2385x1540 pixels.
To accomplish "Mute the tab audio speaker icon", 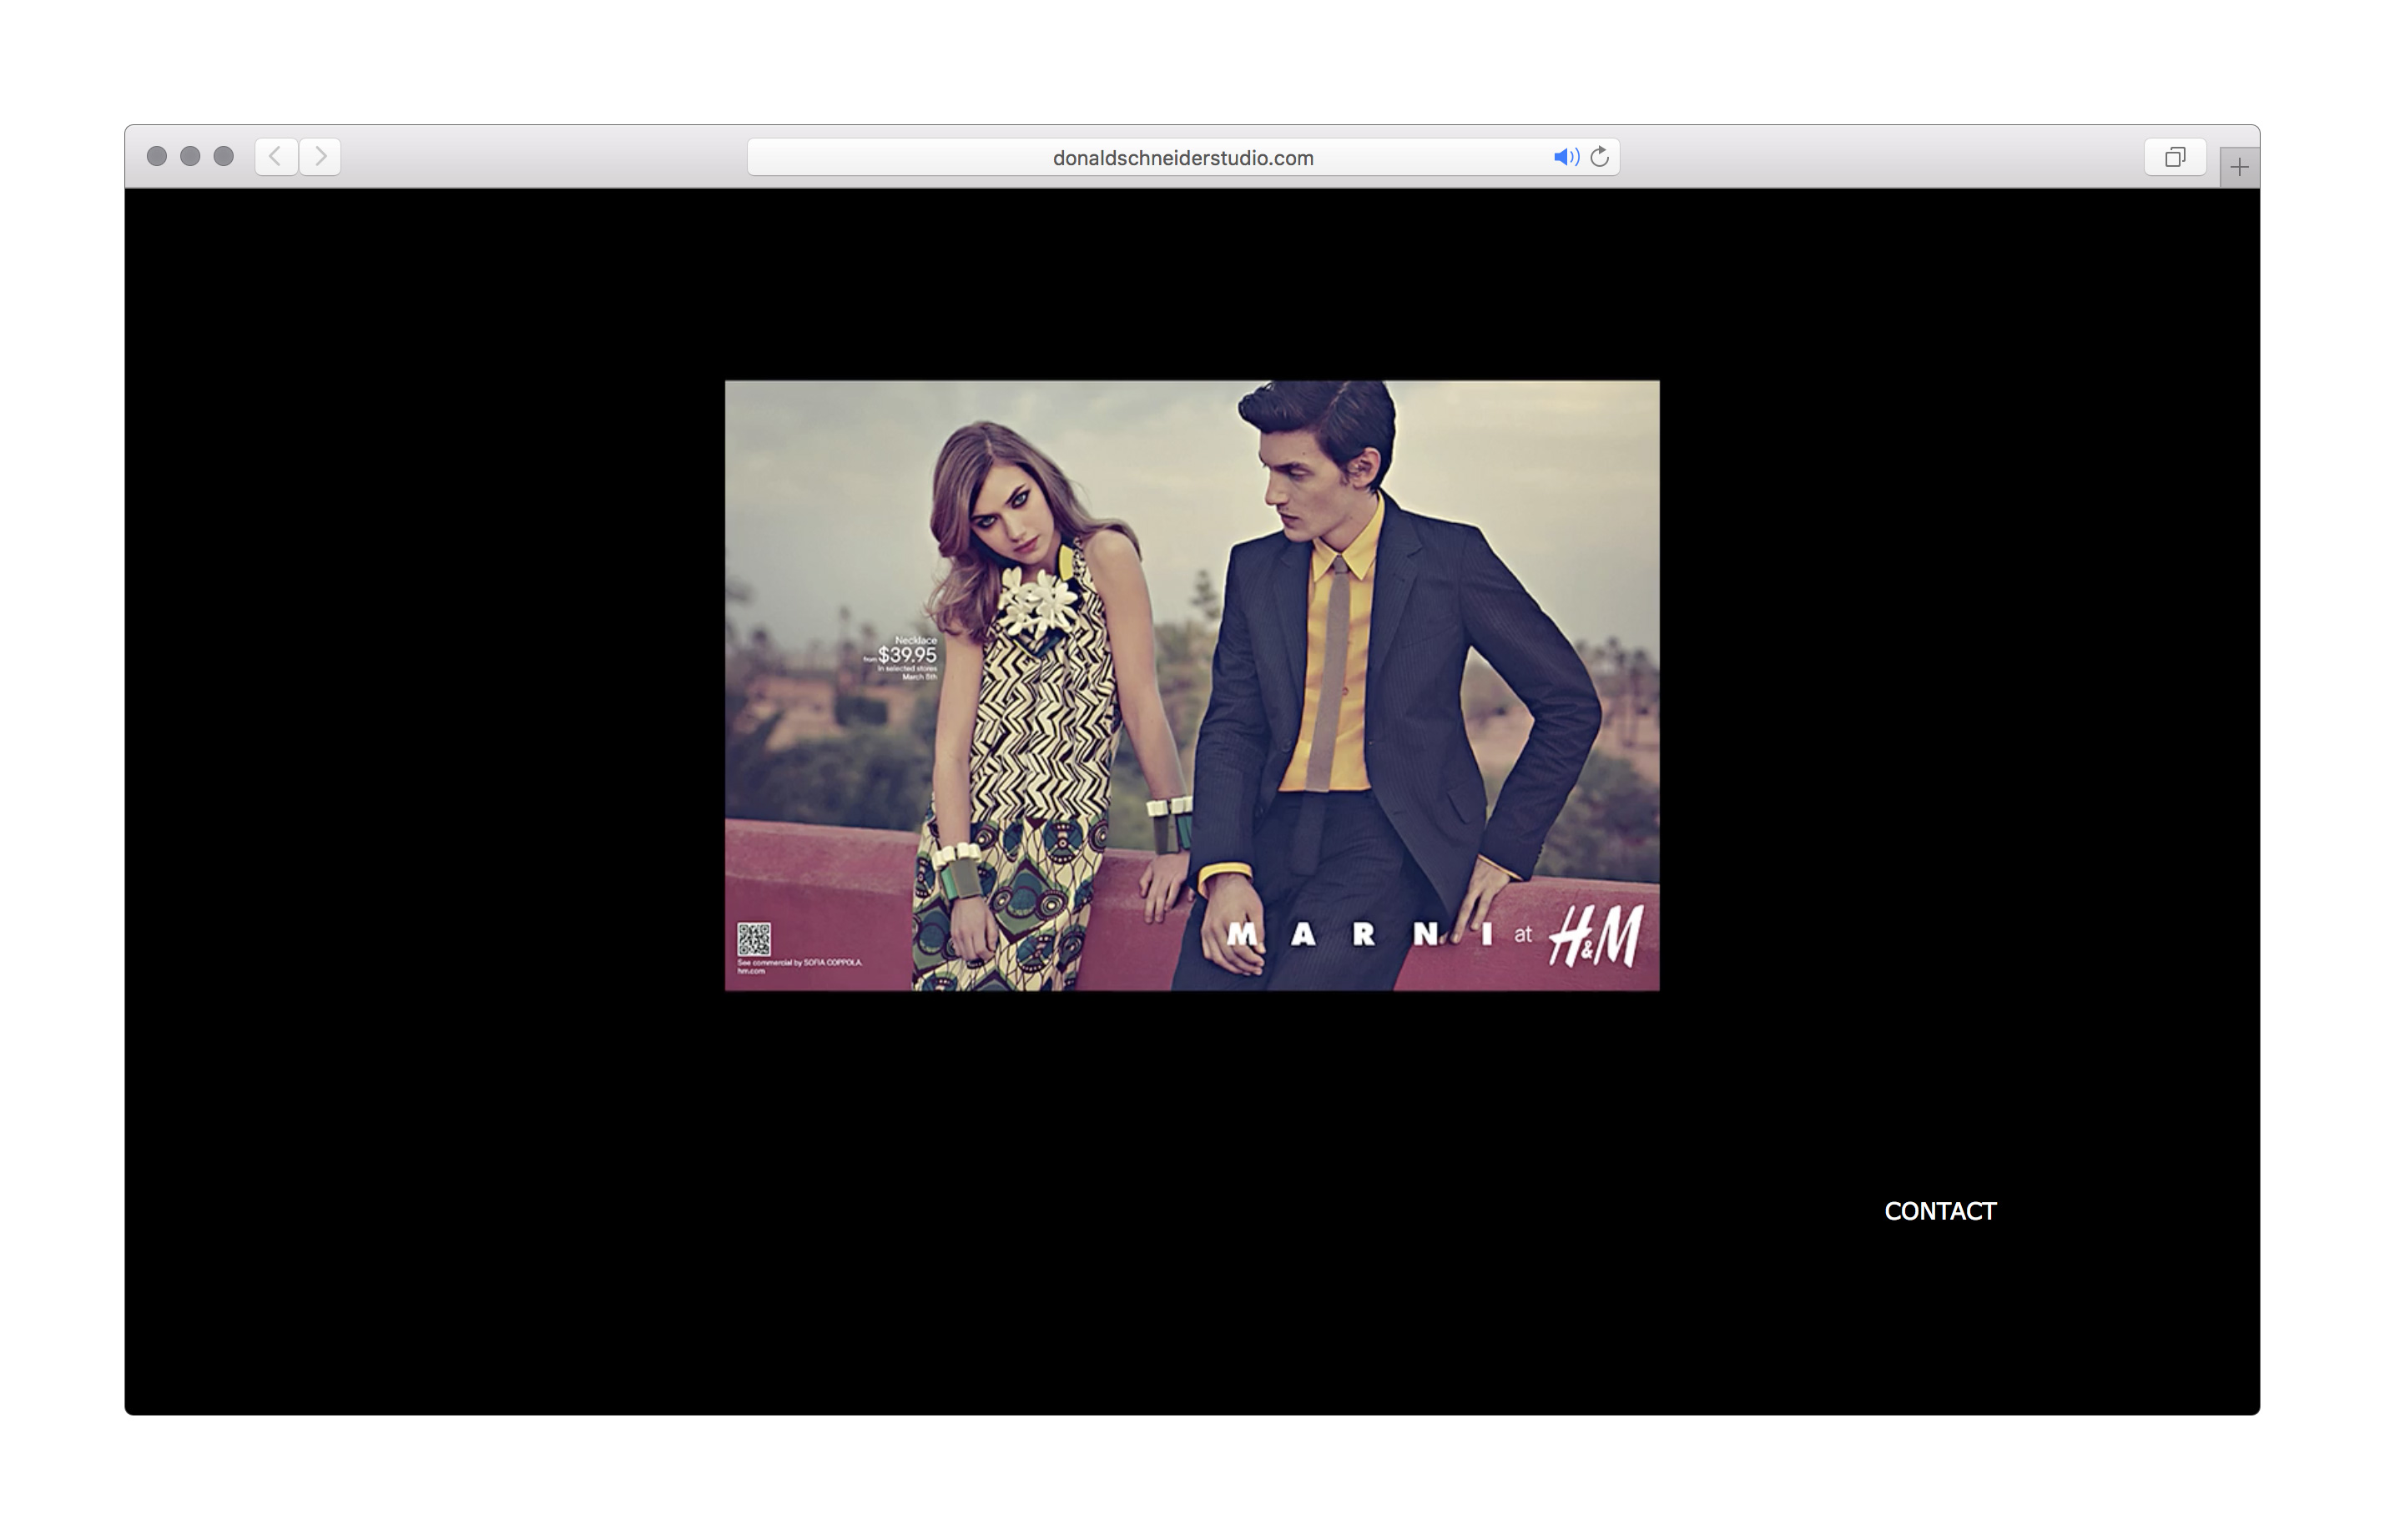I will (x=1566, y=157).
